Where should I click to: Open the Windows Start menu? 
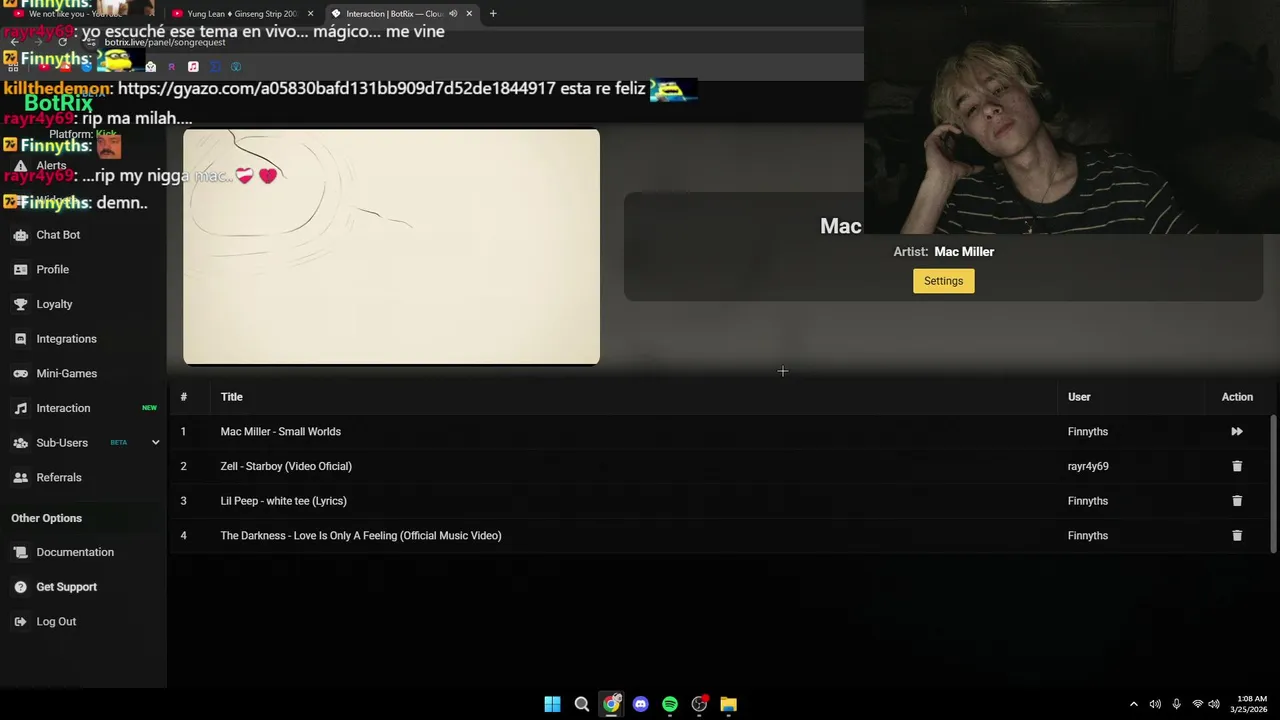[x=552, y=704]
